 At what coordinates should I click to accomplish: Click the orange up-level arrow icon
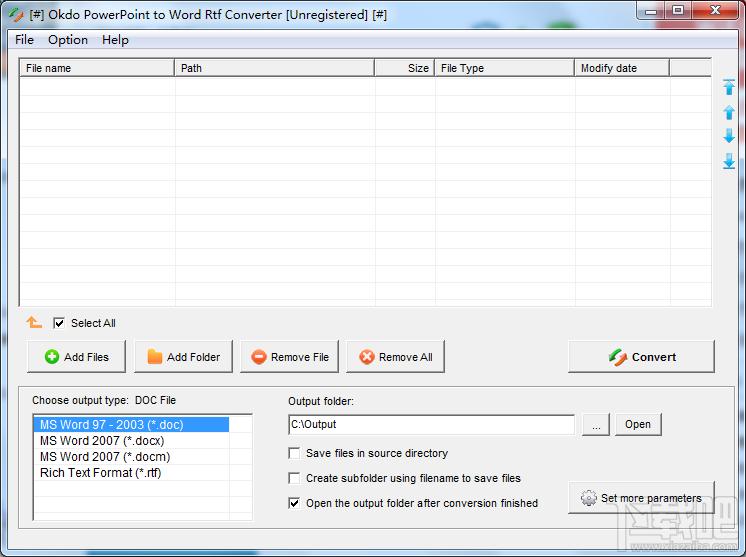coord(34,322)
